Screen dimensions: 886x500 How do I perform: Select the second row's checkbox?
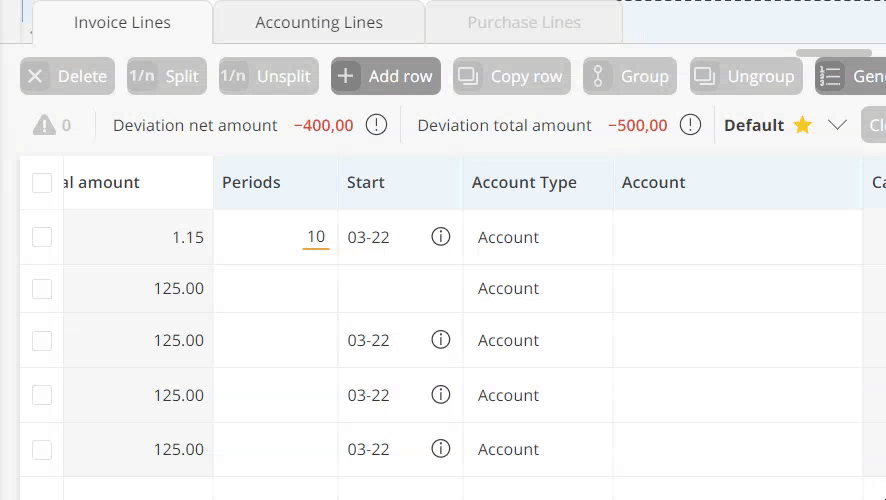[x=42, y=289]
